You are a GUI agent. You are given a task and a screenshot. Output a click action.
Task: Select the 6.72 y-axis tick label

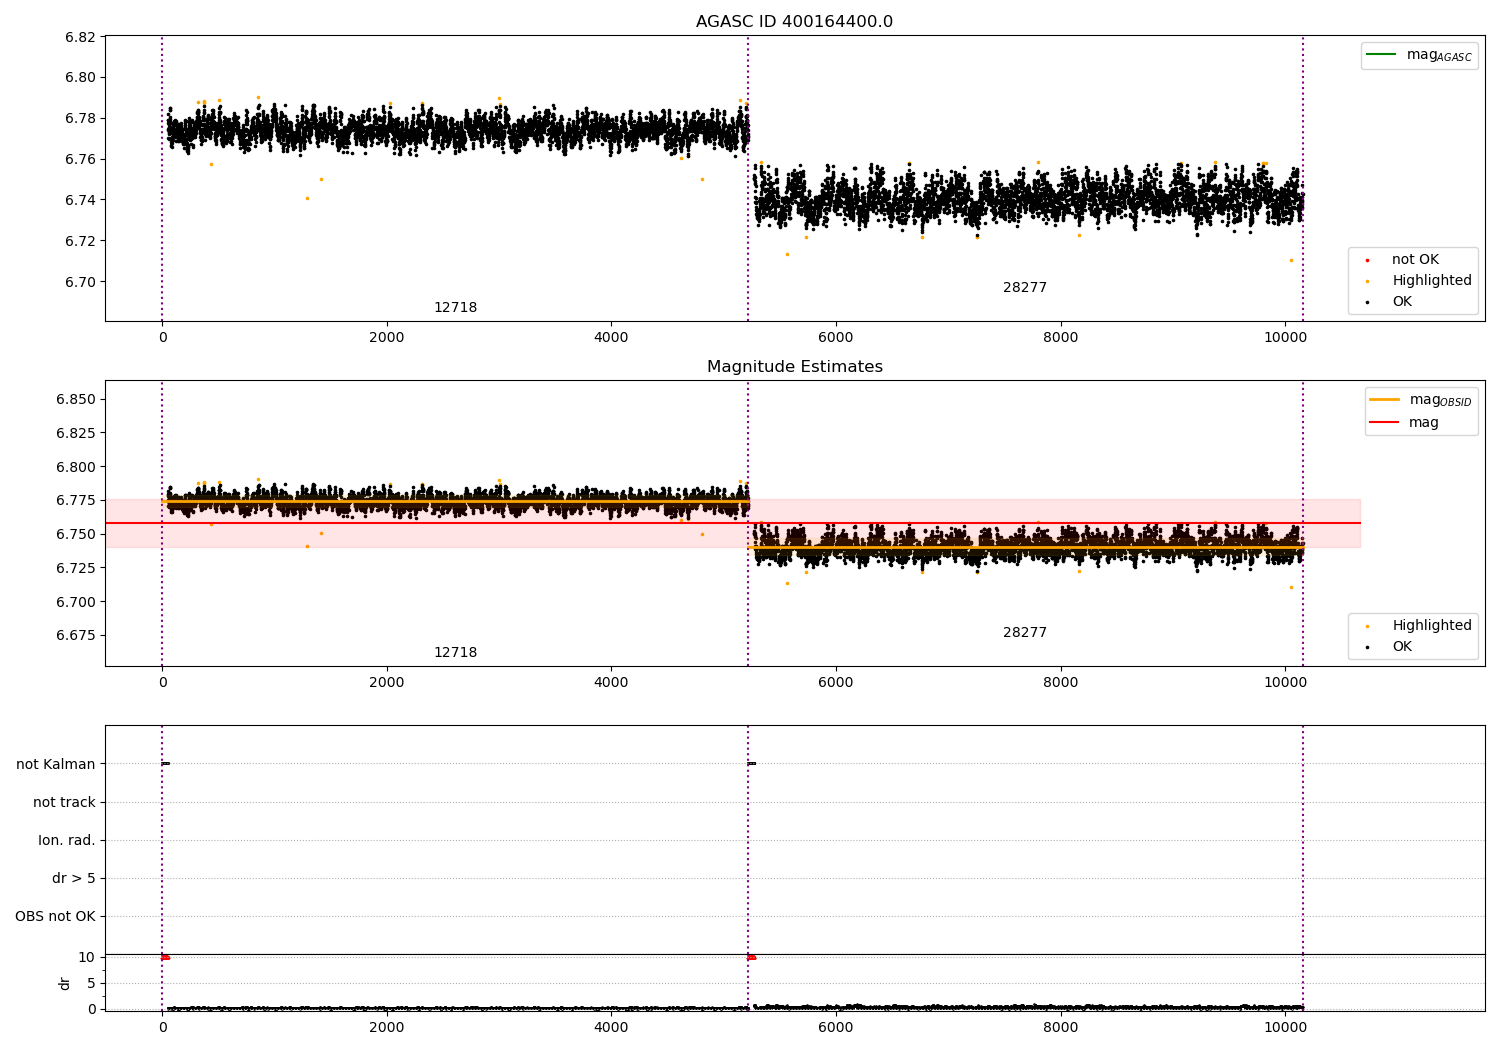click(x=80, y=241)
